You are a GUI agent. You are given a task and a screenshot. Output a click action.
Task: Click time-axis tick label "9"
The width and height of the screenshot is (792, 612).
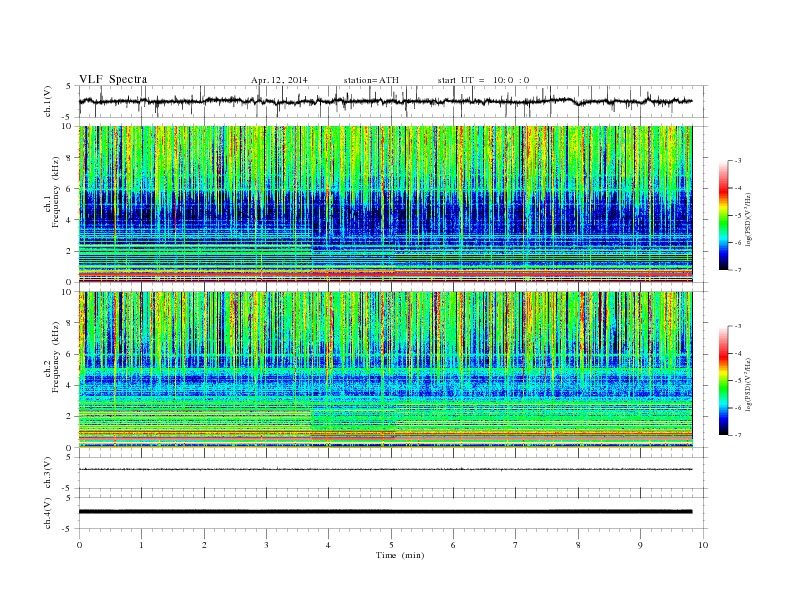pyautogui.click(x=640, y=545)
